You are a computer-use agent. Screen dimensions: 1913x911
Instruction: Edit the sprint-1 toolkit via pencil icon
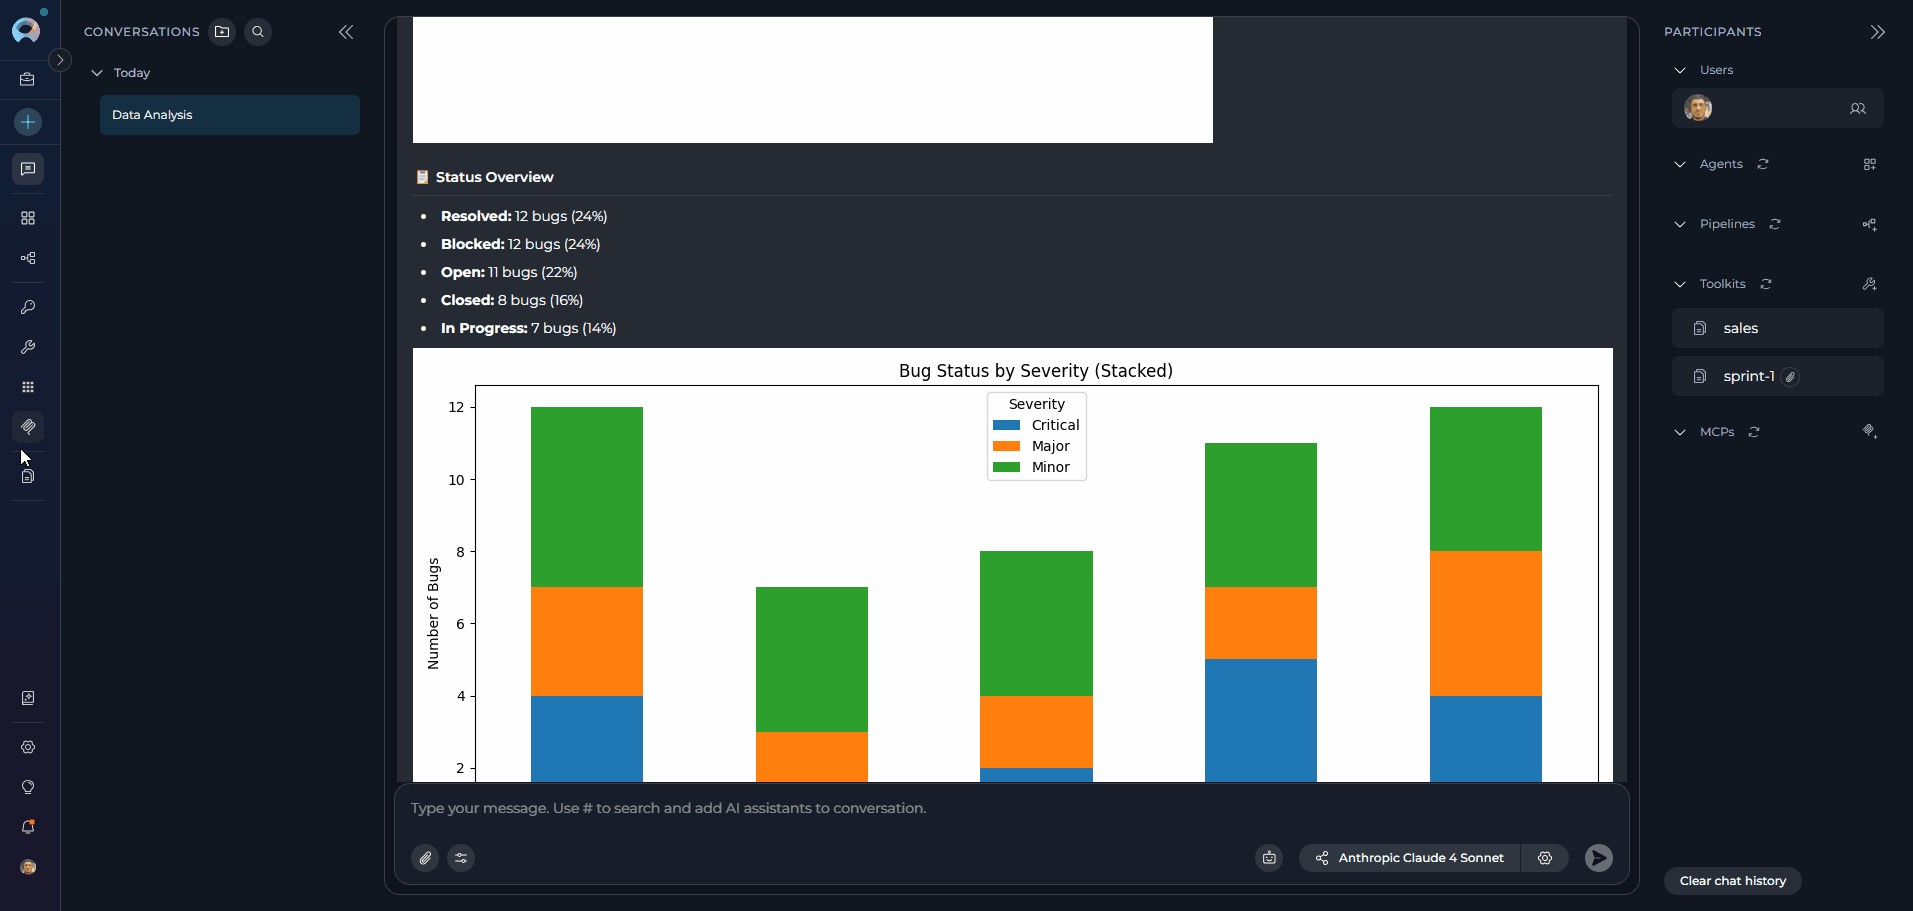click(x=1790, y=376)
